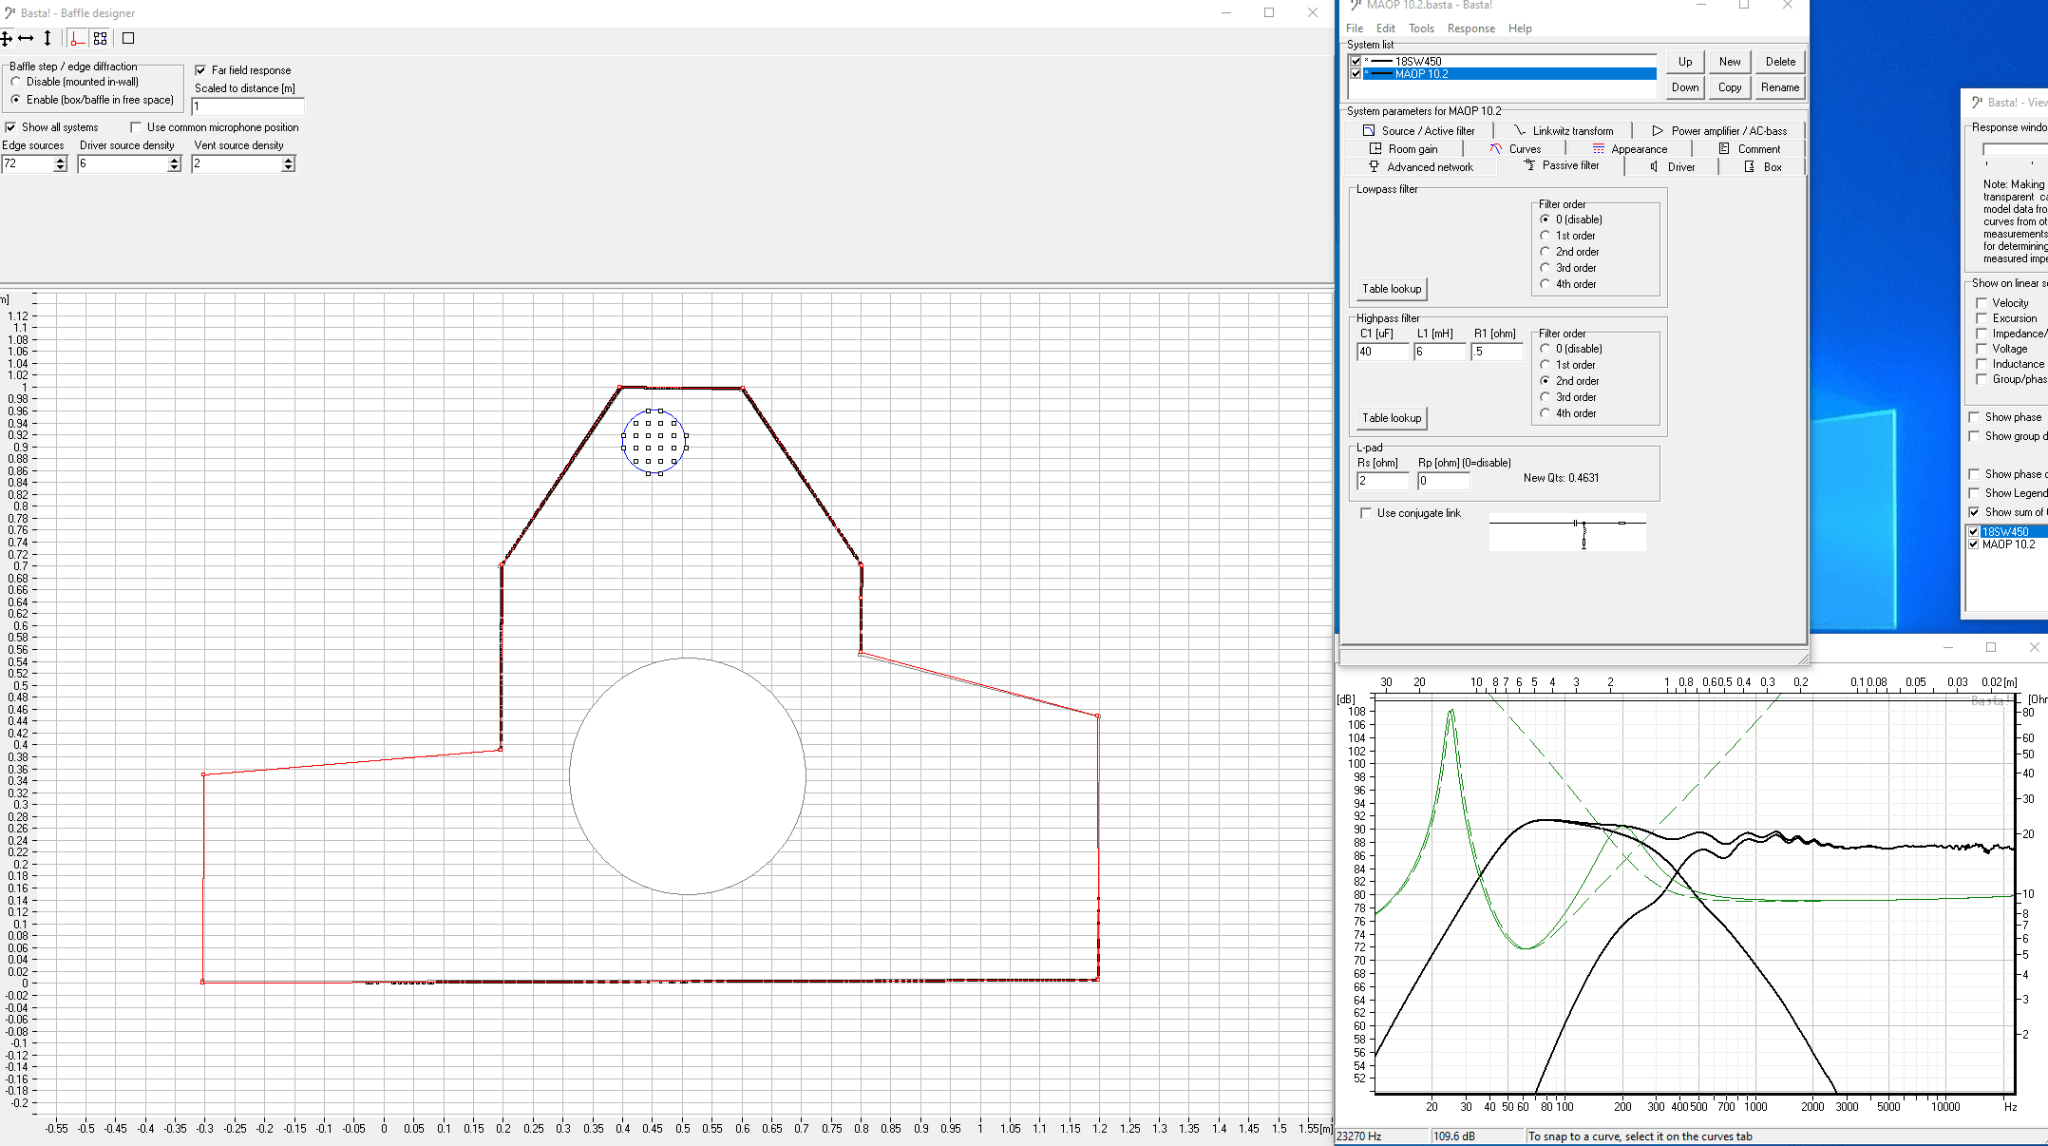Decrease the Vent source density value
This screenshot has width=2048, height=1146.
(x=288, y=168)
